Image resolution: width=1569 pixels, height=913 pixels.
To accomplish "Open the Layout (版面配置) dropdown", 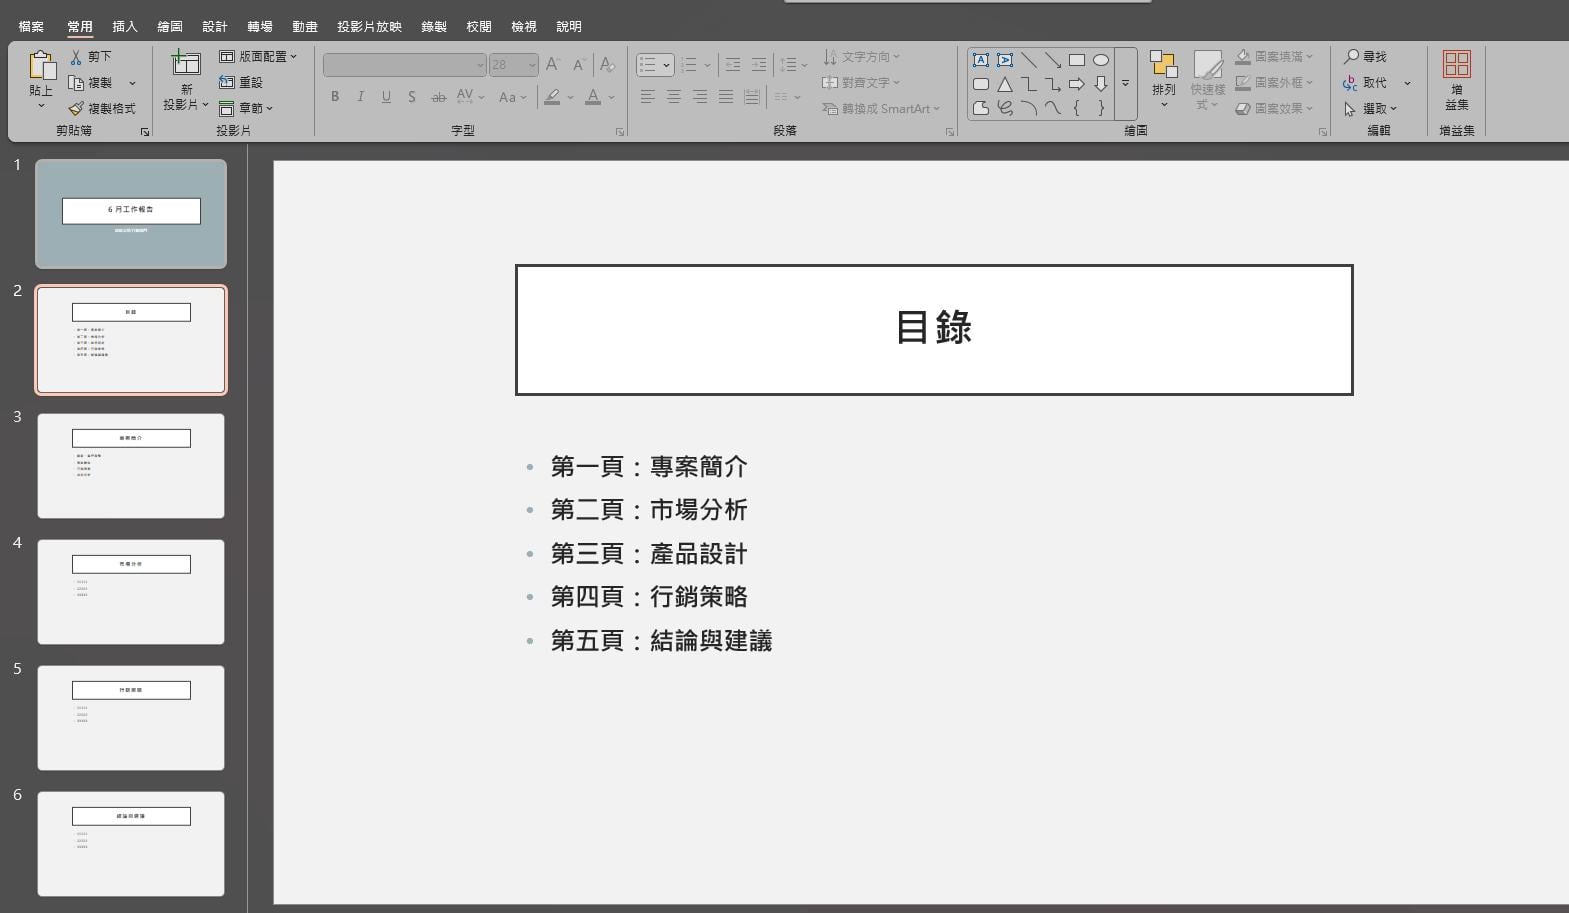I will (x=258, y=57).
